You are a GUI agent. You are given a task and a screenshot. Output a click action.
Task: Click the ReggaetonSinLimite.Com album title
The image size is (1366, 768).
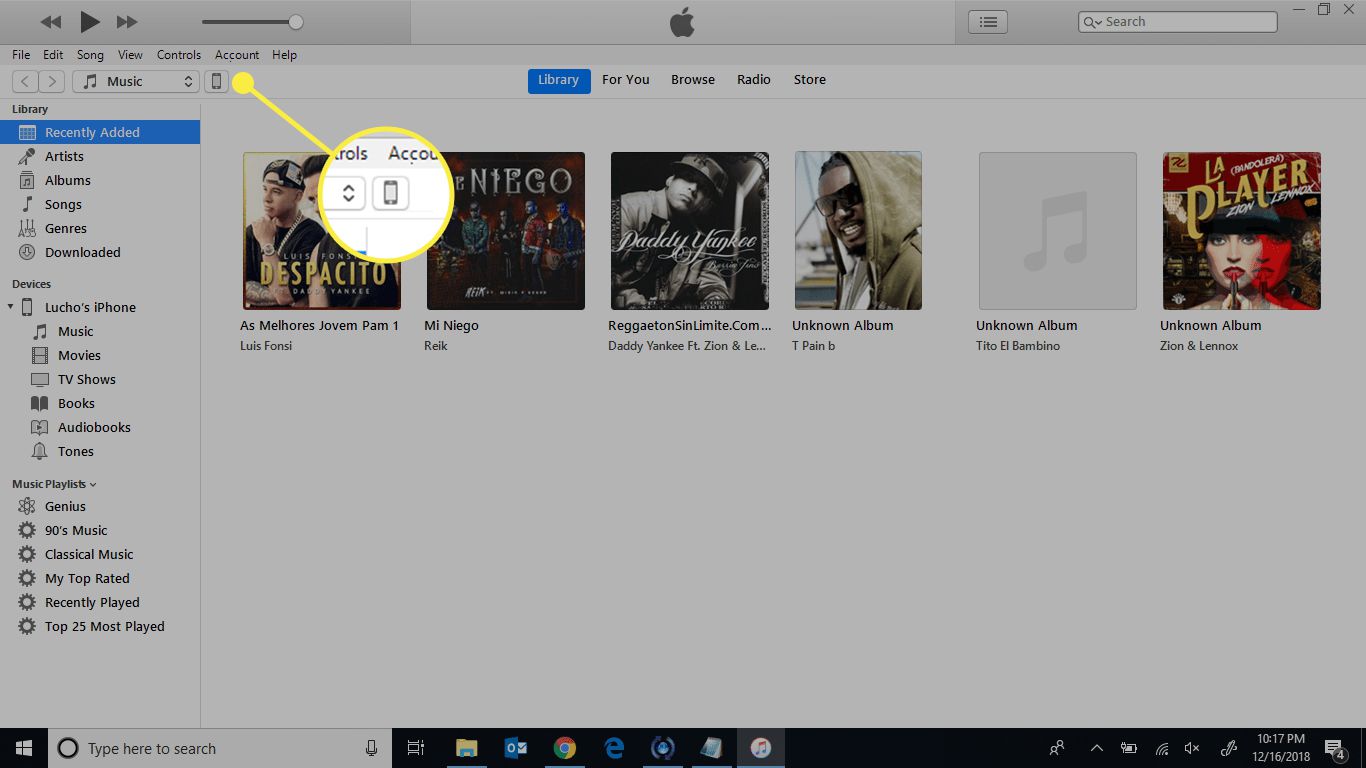pos(690,326)
